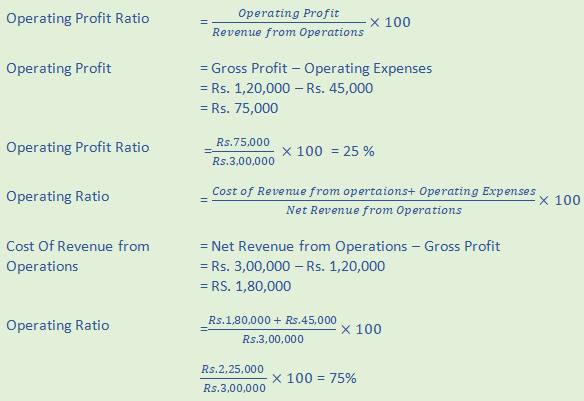Click the 'Operating Ratio' label beside Rs.1,80,000
The image size is (584, 401).
[58, 325]
